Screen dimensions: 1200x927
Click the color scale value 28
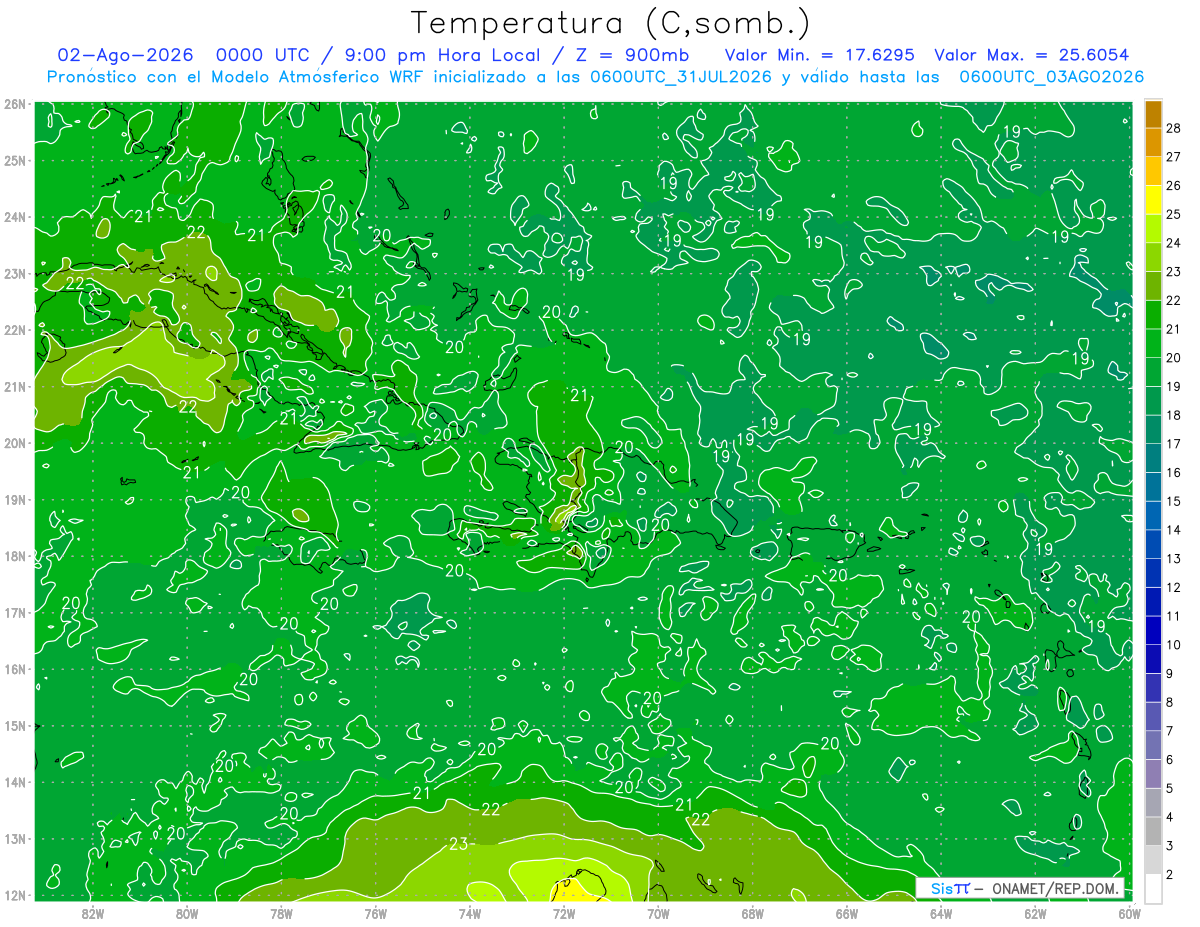click(1174, 127)
